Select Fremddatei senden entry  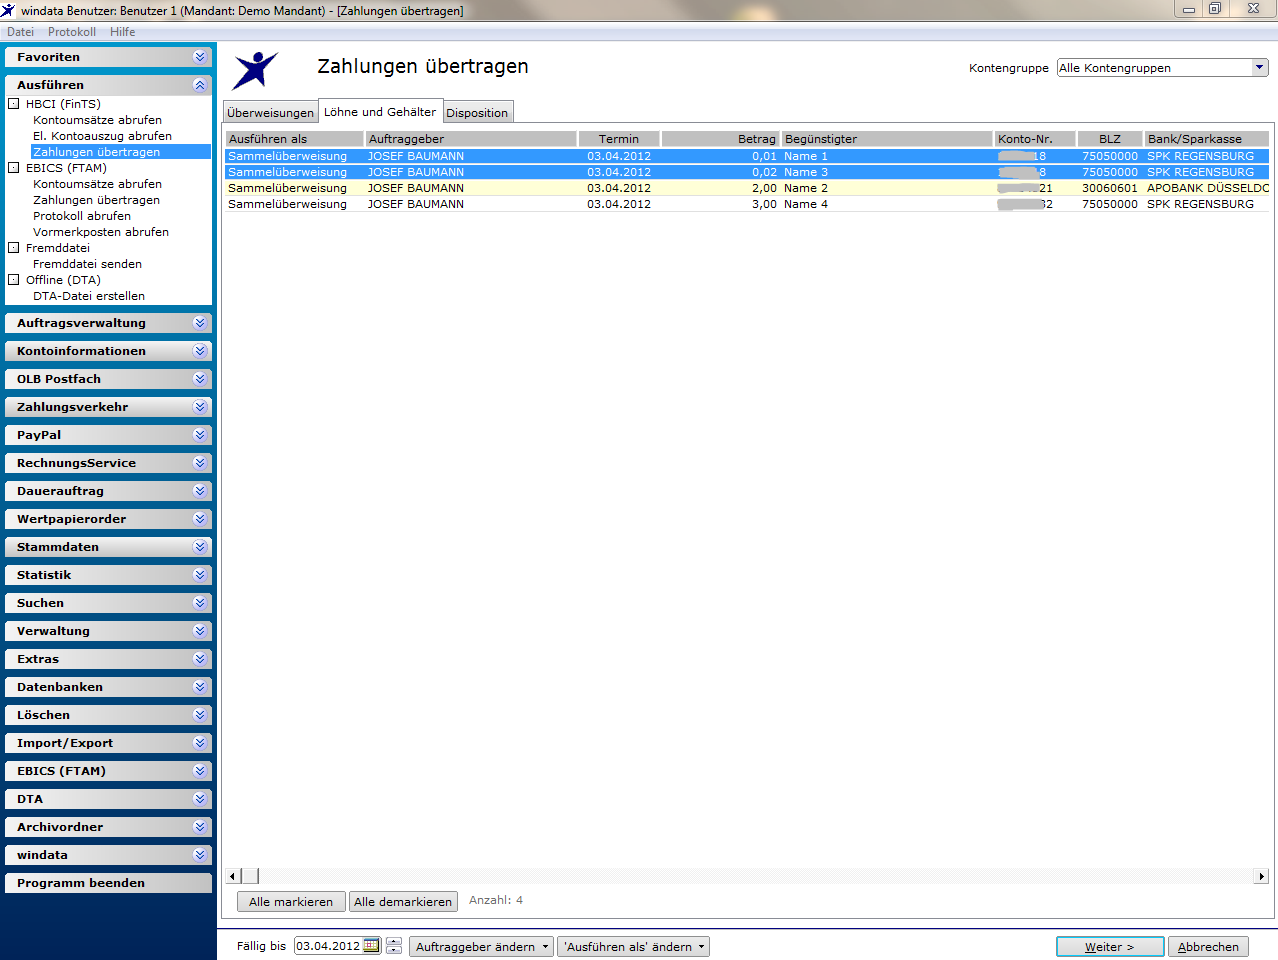[x=87, y=264]
